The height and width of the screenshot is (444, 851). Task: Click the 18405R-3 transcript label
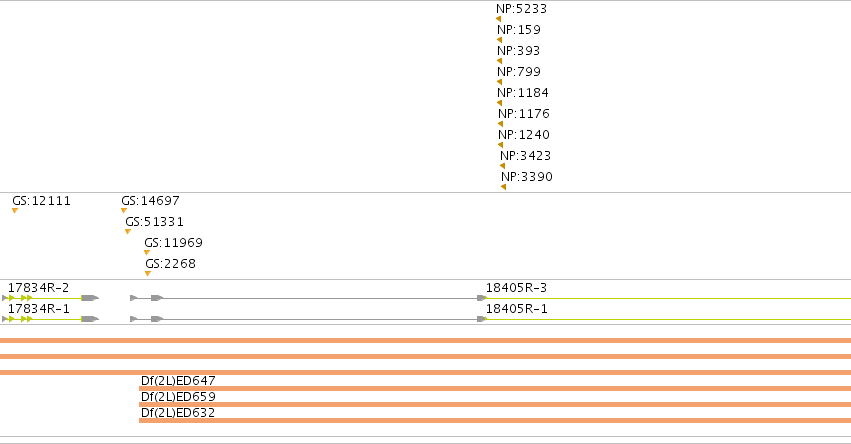pyautogui.click(x=517, y=288)
